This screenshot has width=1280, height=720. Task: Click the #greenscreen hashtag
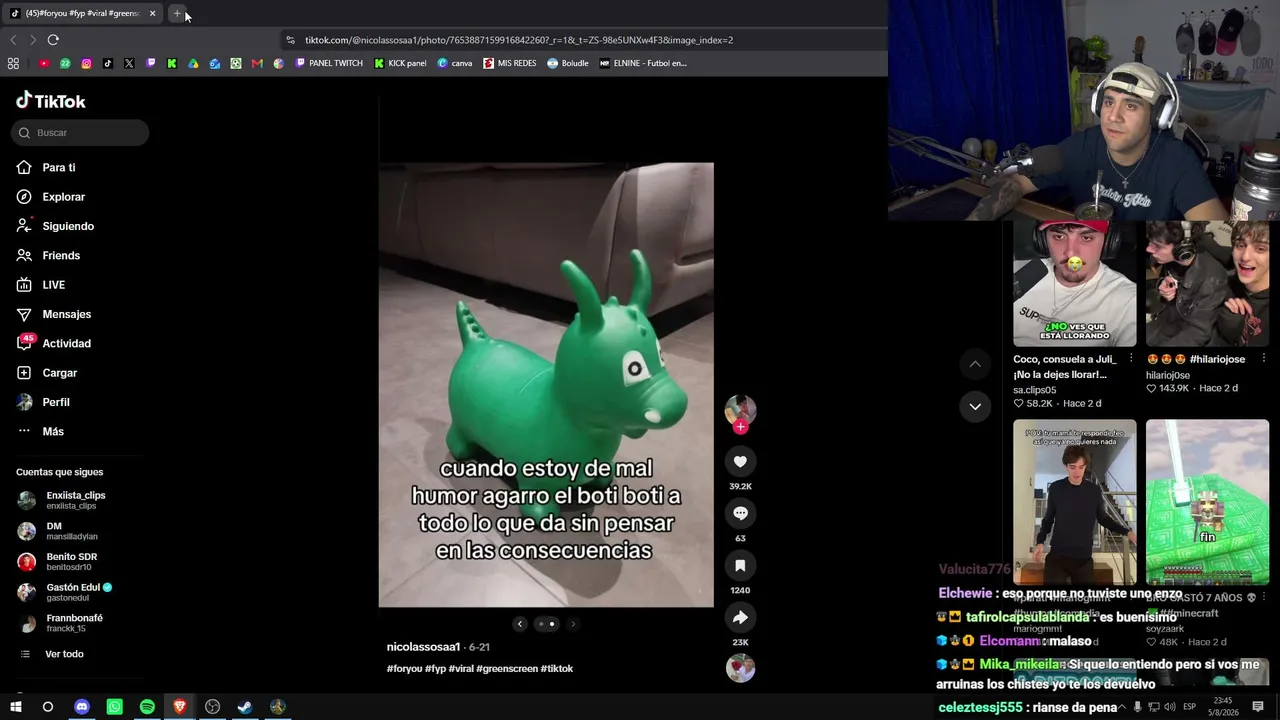506,669
